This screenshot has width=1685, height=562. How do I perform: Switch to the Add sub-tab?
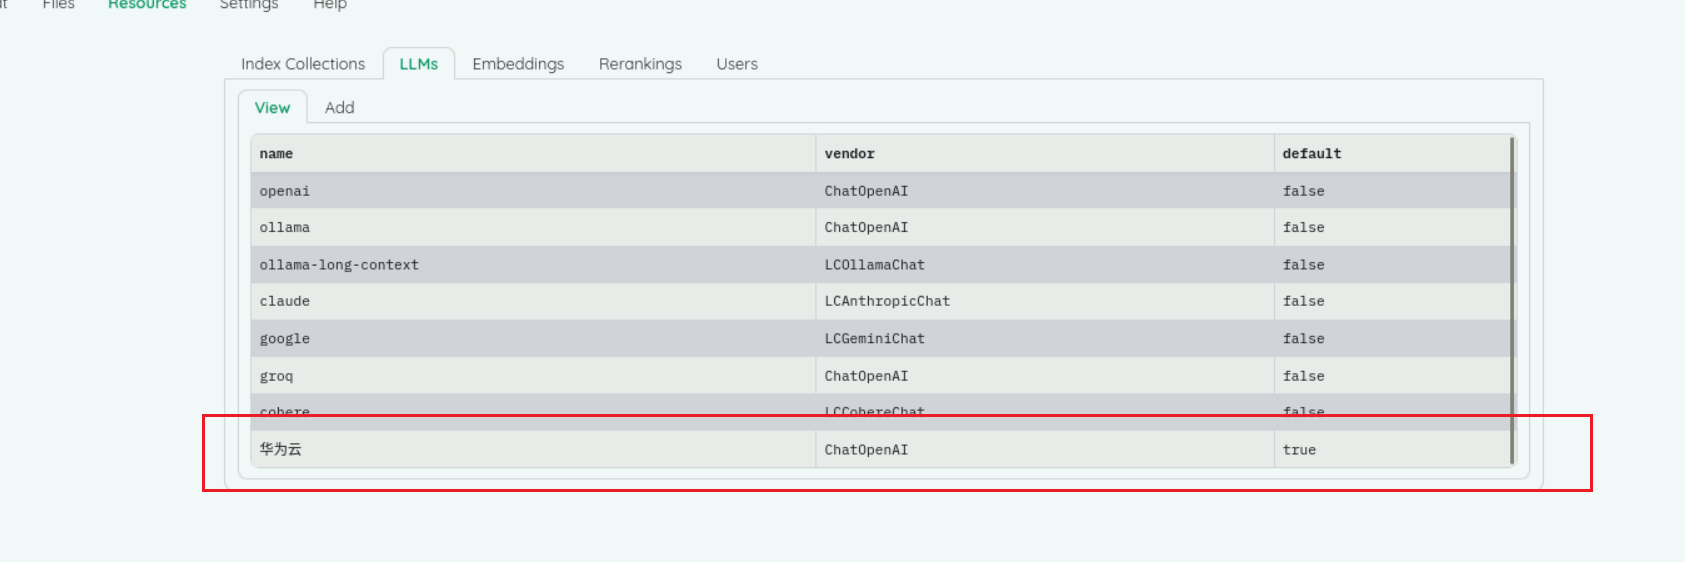[340, 108]
